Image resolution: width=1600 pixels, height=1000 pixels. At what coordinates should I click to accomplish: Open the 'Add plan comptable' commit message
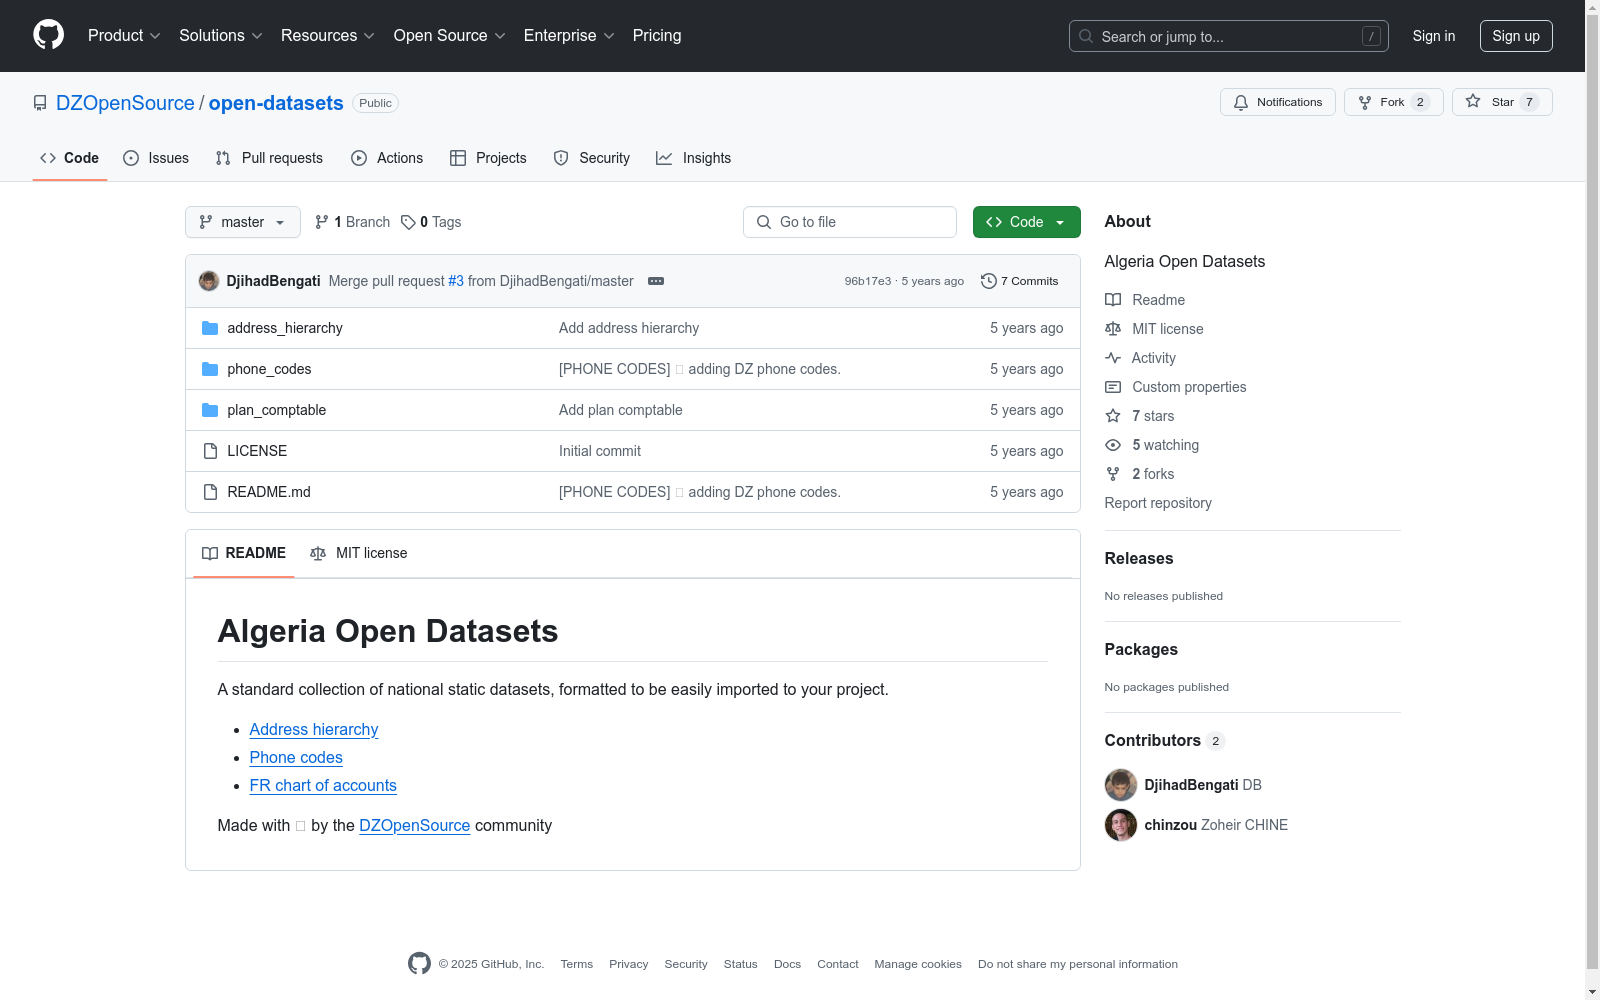point(621,410)
